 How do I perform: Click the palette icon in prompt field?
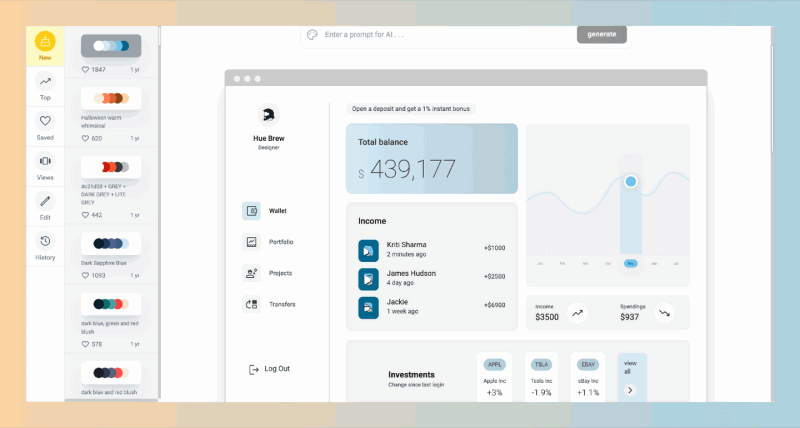click(x=312, y=35)
